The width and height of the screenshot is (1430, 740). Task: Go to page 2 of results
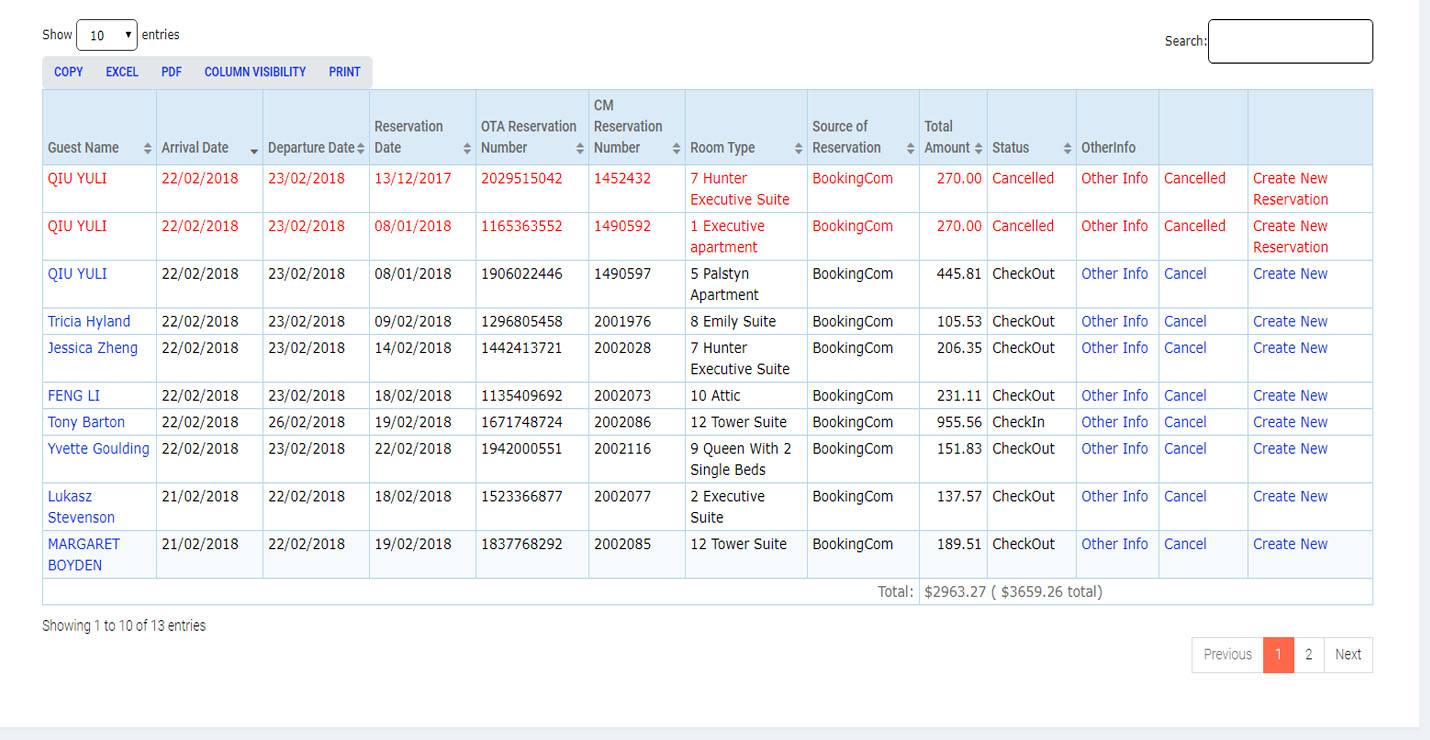(1308, 655)
